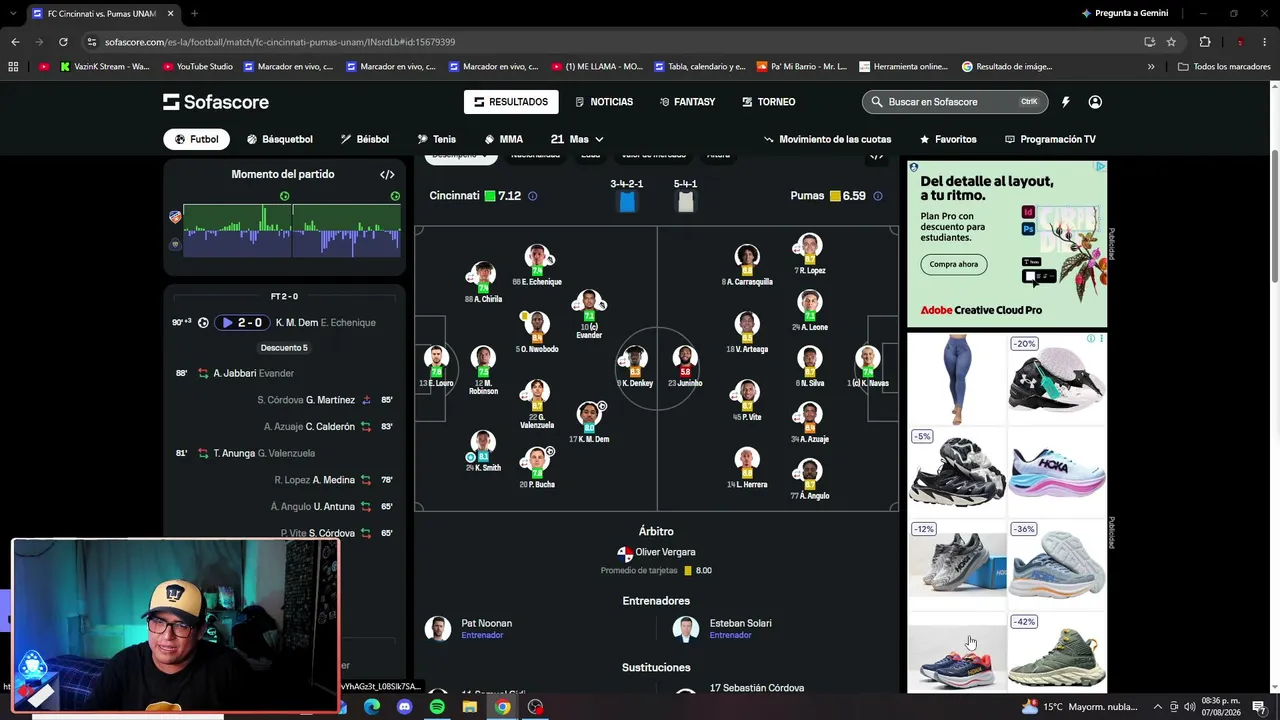The height and width of the screenshot is (720, 1280).
Task: Select Pumas white jersey formation icon
Action: (x=685, y=201)
